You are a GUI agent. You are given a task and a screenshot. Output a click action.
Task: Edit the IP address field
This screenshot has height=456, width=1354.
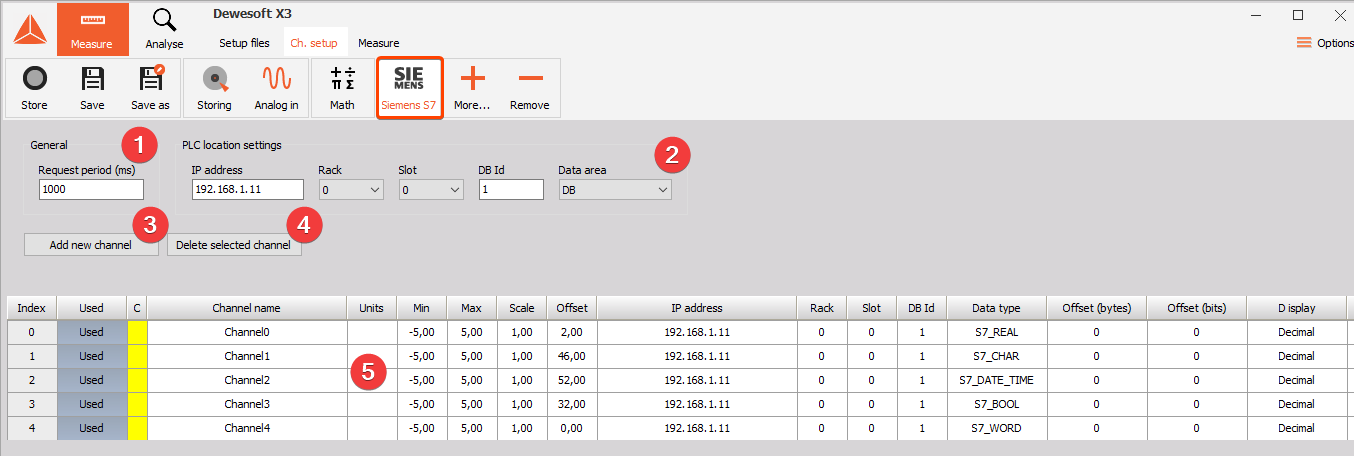point(247,190)
